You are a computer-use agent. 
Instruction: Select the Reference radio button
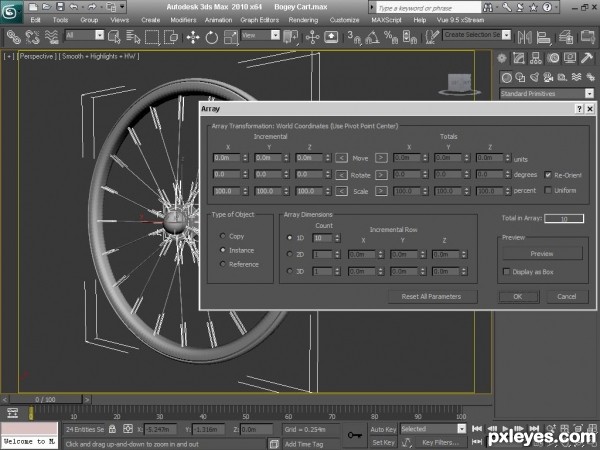[223, 264]
